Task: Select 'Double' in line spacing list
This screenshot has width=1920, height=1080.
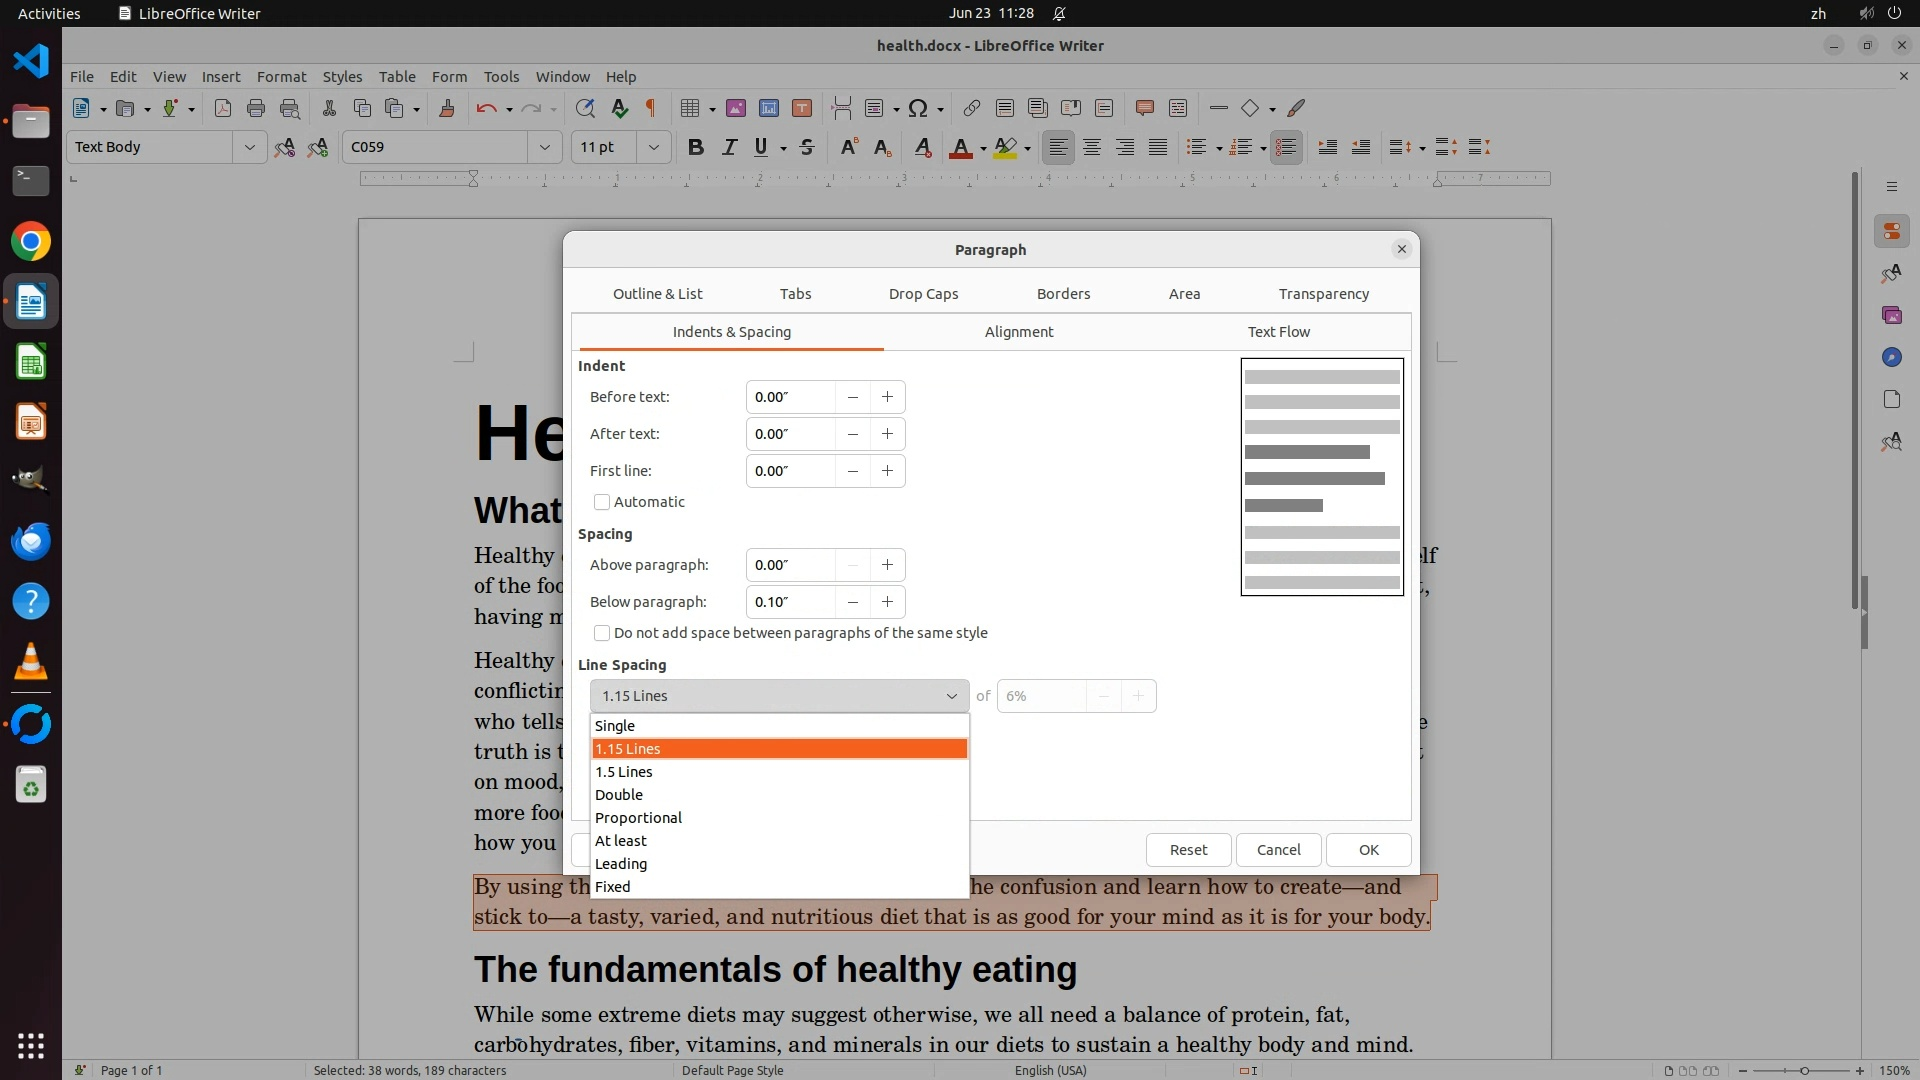Action: coord(619,795)
